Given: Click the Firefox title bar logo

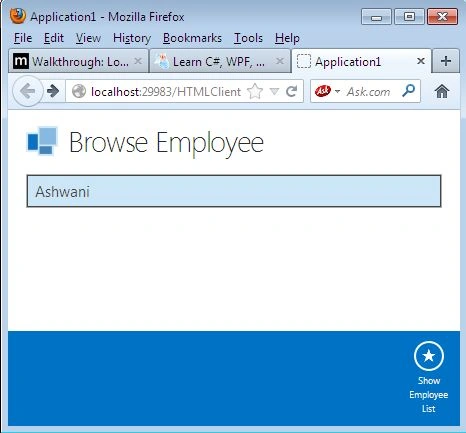Looking at the screenshot, I should tap(18, 16).
